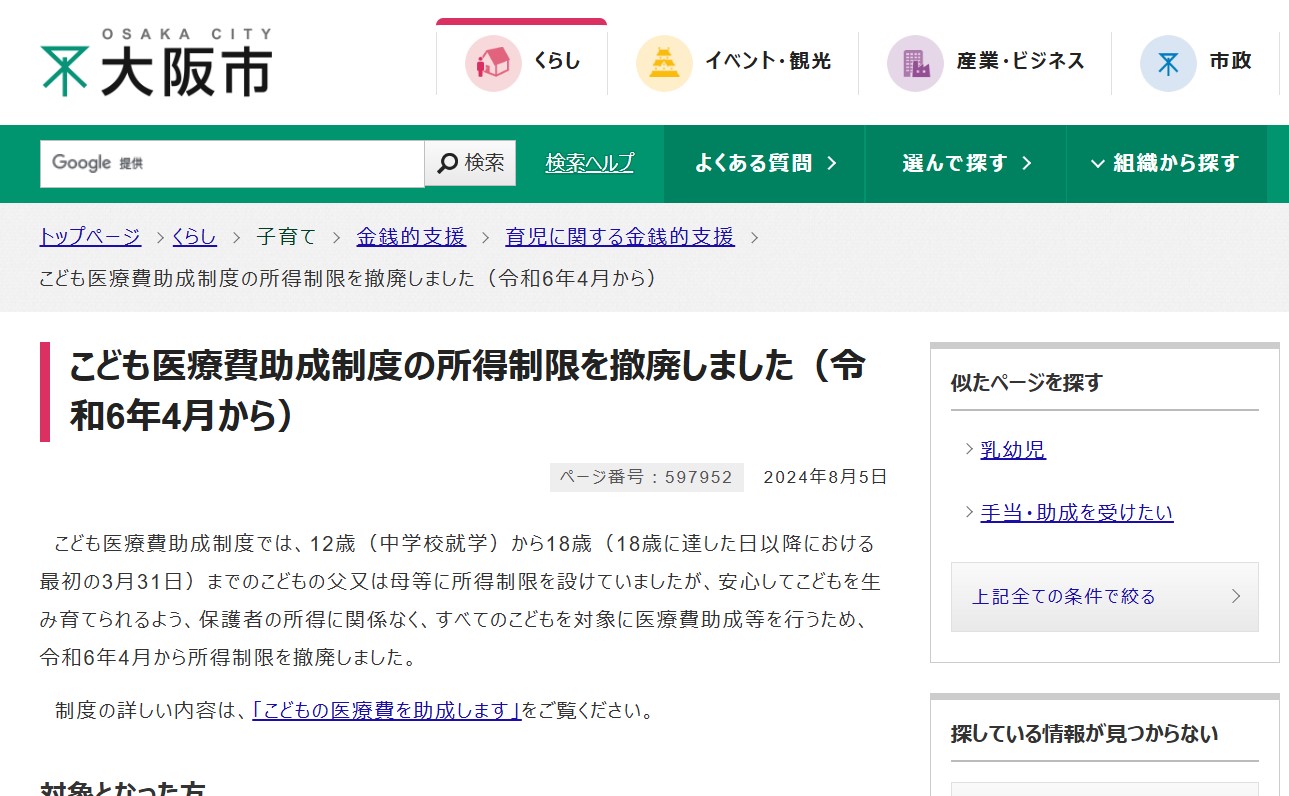
Task: Click the magnifier 検索 search button
Action: 471,163
